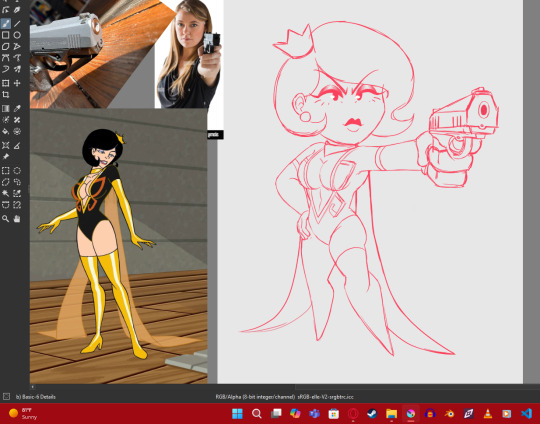The height and width of the screenshot is (424, 540).
Task: Click the Krita icon in taskbar
Action: click(x=411, y=413)
